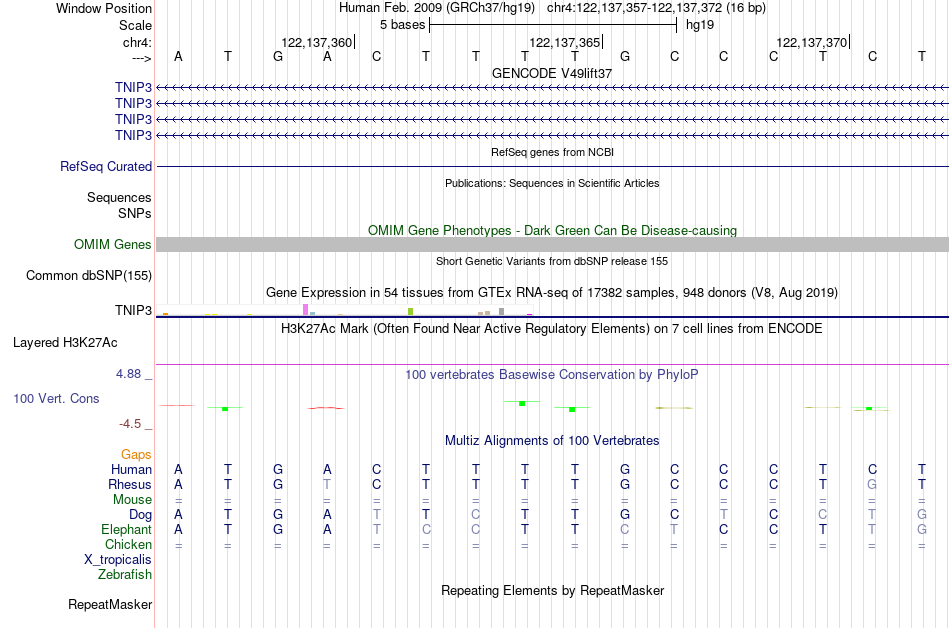Image resolution: width=950 pixels, height=628 pixels.
Task: Click the Scale label
Action: pyautogui.click(x=136, y=25)
